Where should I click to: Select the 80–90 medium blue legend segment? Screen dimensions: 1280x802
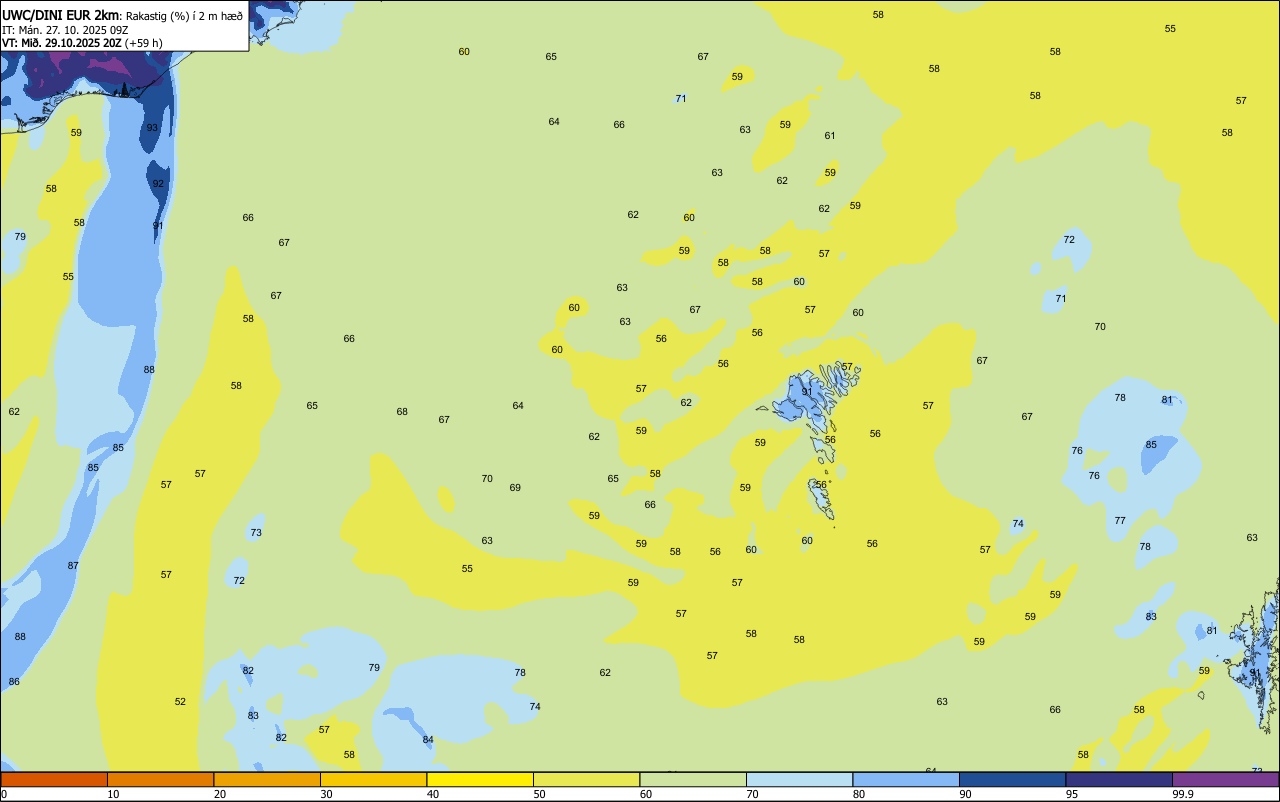coord(906,779)
